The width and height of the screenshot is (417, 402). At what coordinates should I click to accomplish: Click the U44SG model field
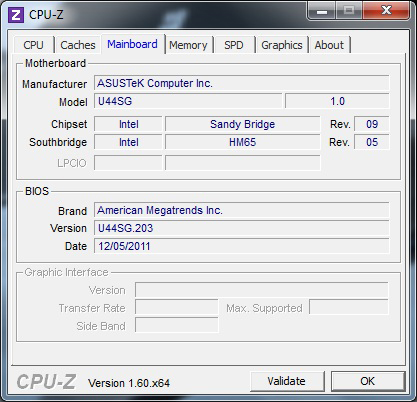[188, 101]
